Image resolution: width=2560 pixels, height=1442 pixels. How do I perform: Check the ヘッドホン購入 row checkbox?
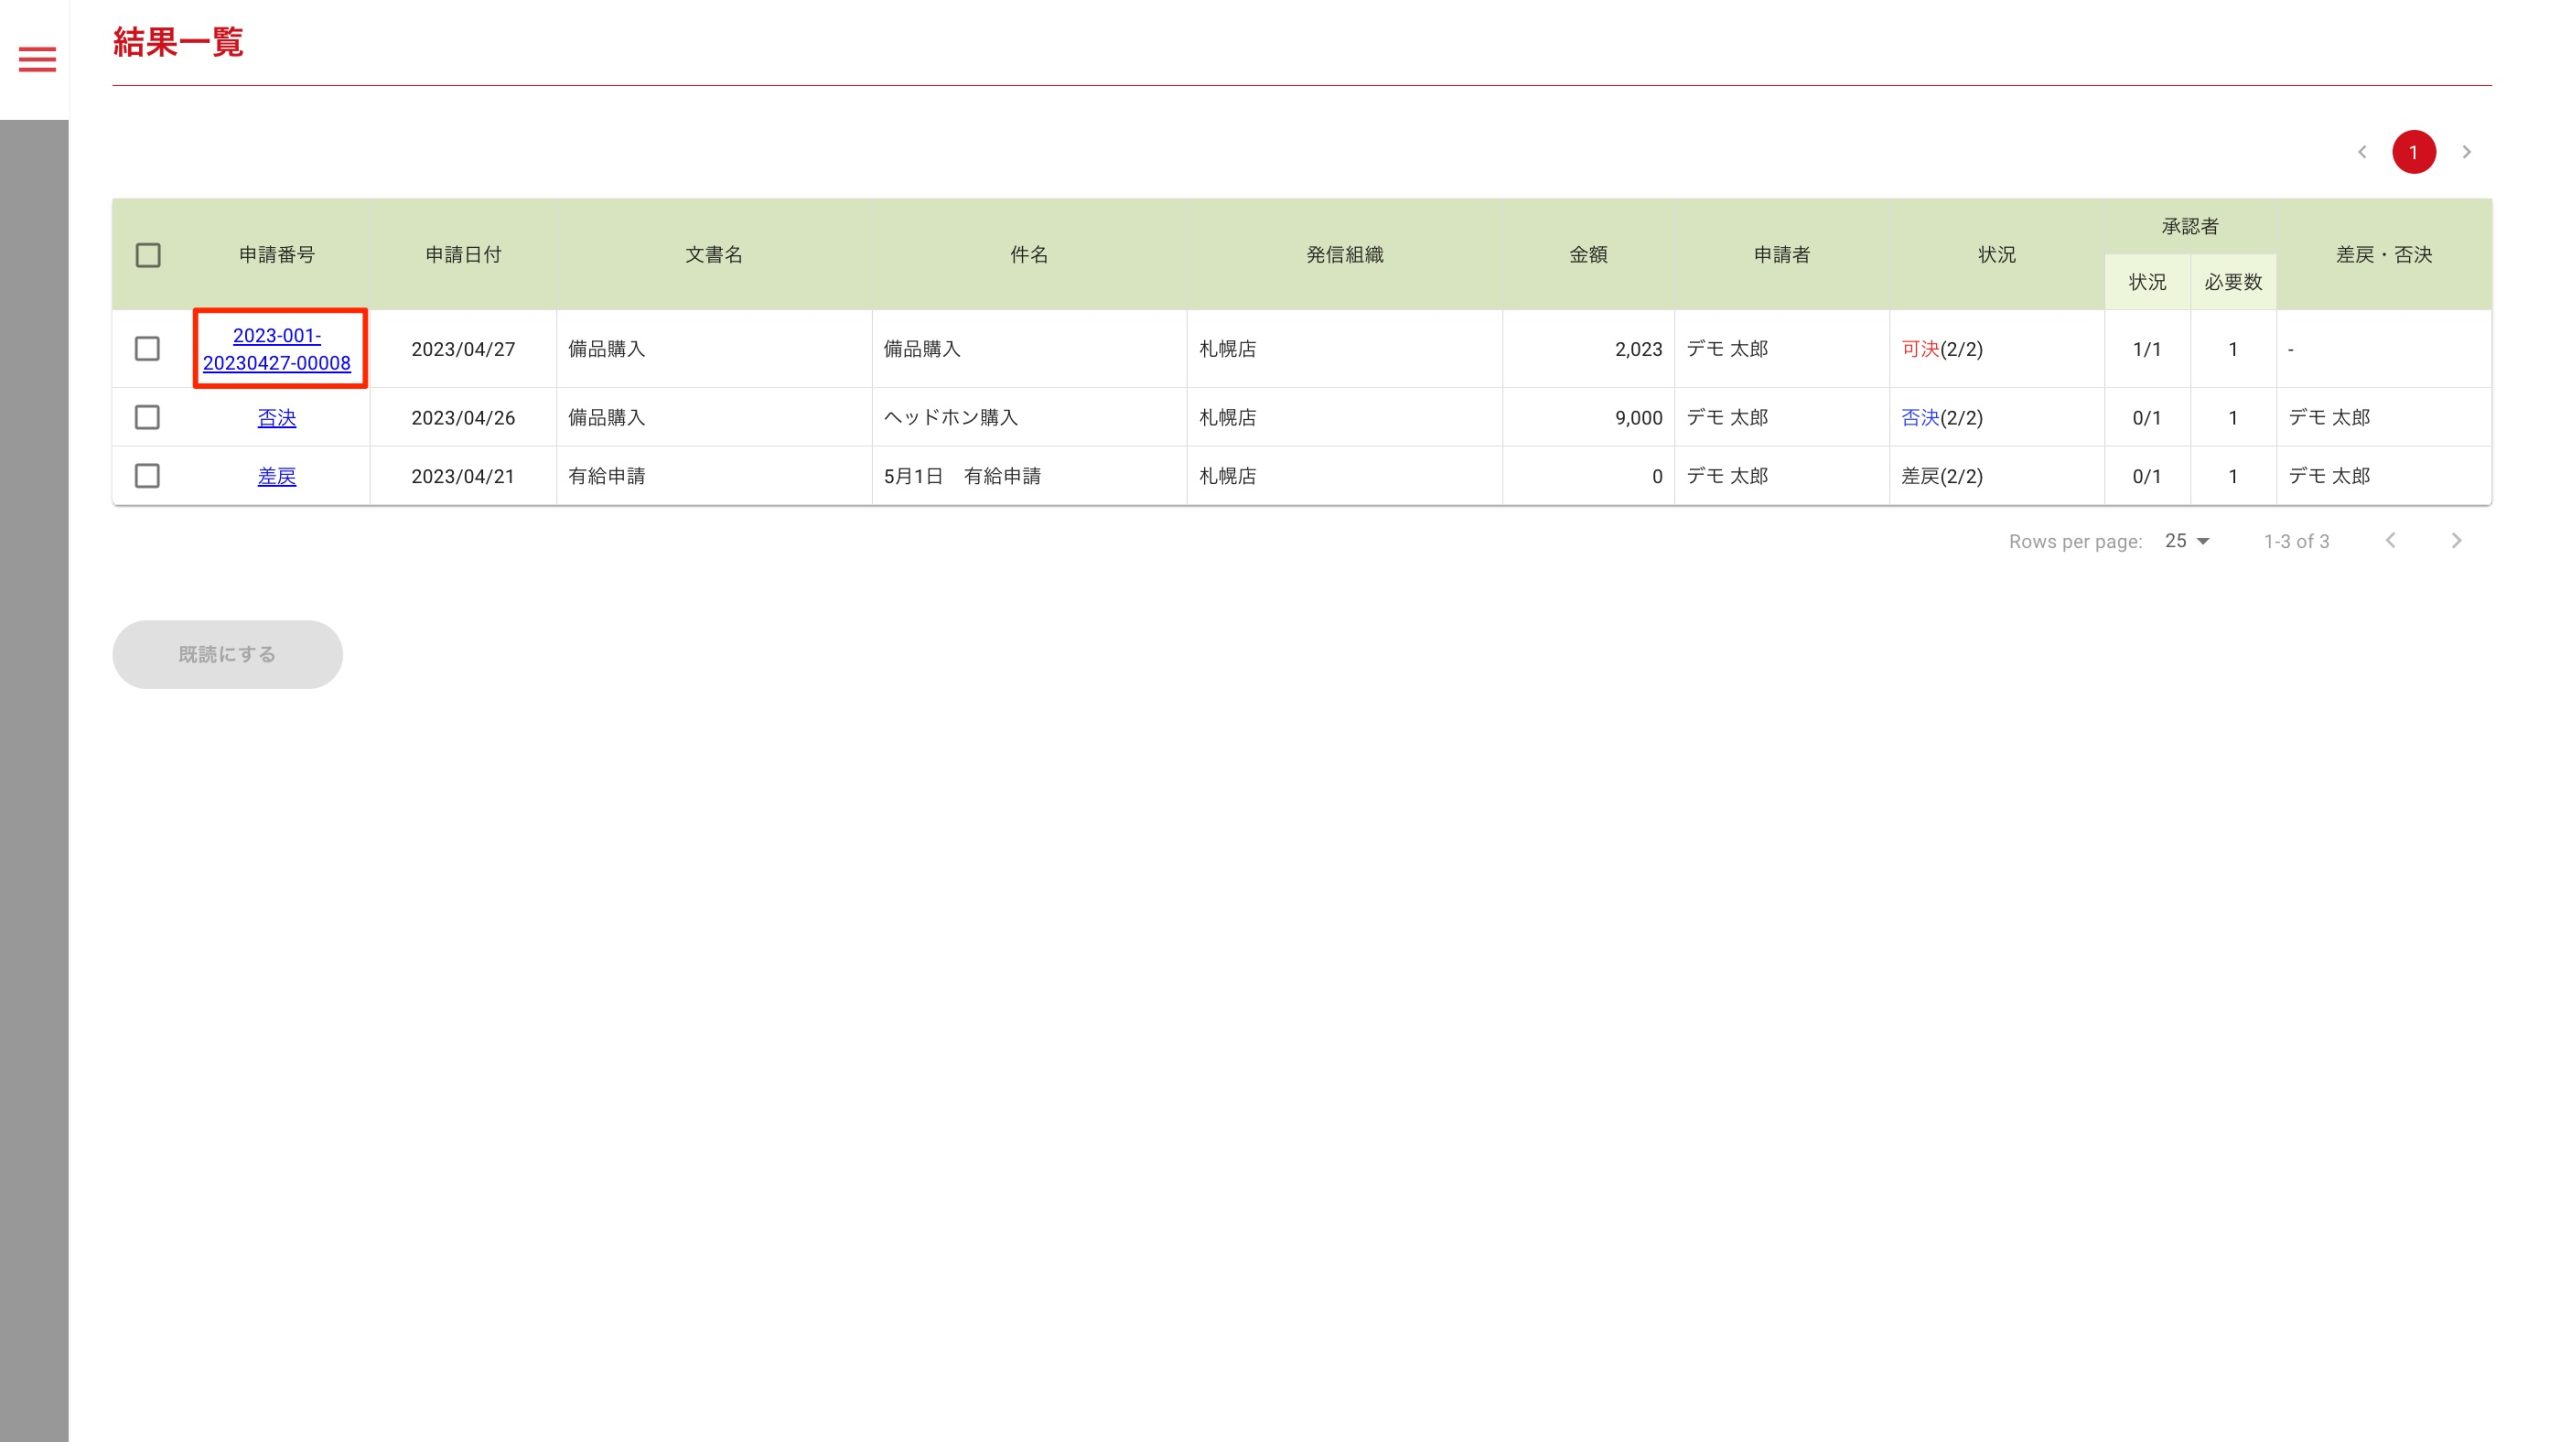147,417
